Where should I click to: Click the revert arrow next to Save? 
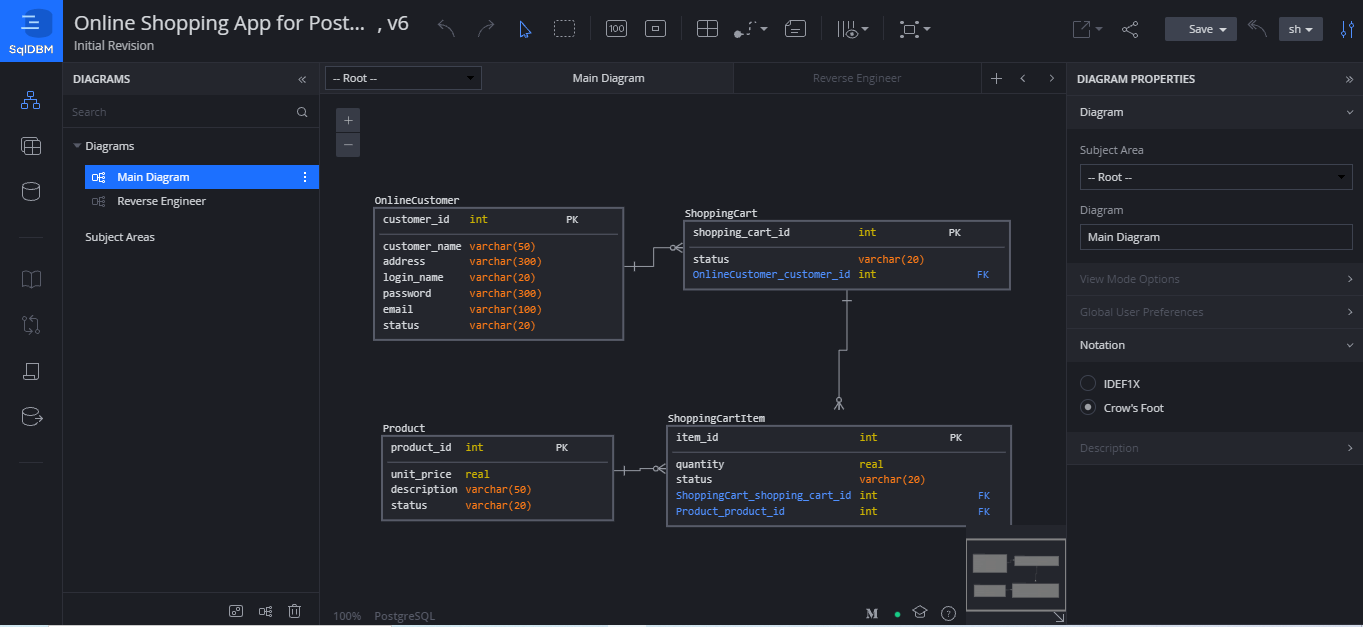1258,29
